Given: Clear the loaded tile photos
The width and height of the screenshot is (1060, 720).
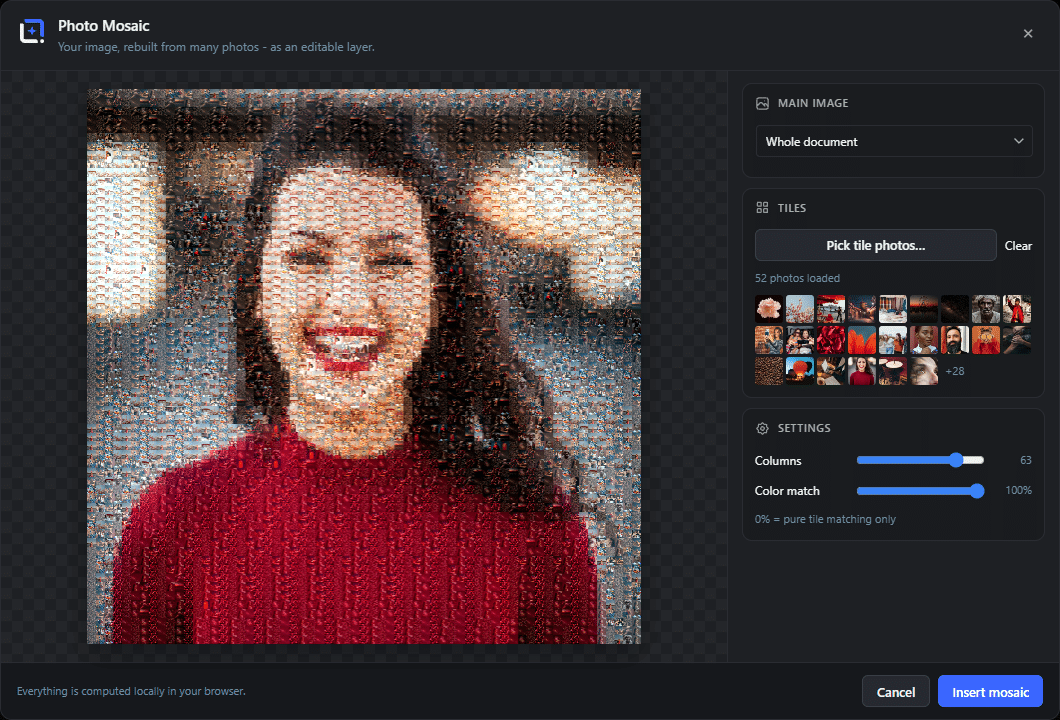Looking at the screenshot, I should 1018,246.
